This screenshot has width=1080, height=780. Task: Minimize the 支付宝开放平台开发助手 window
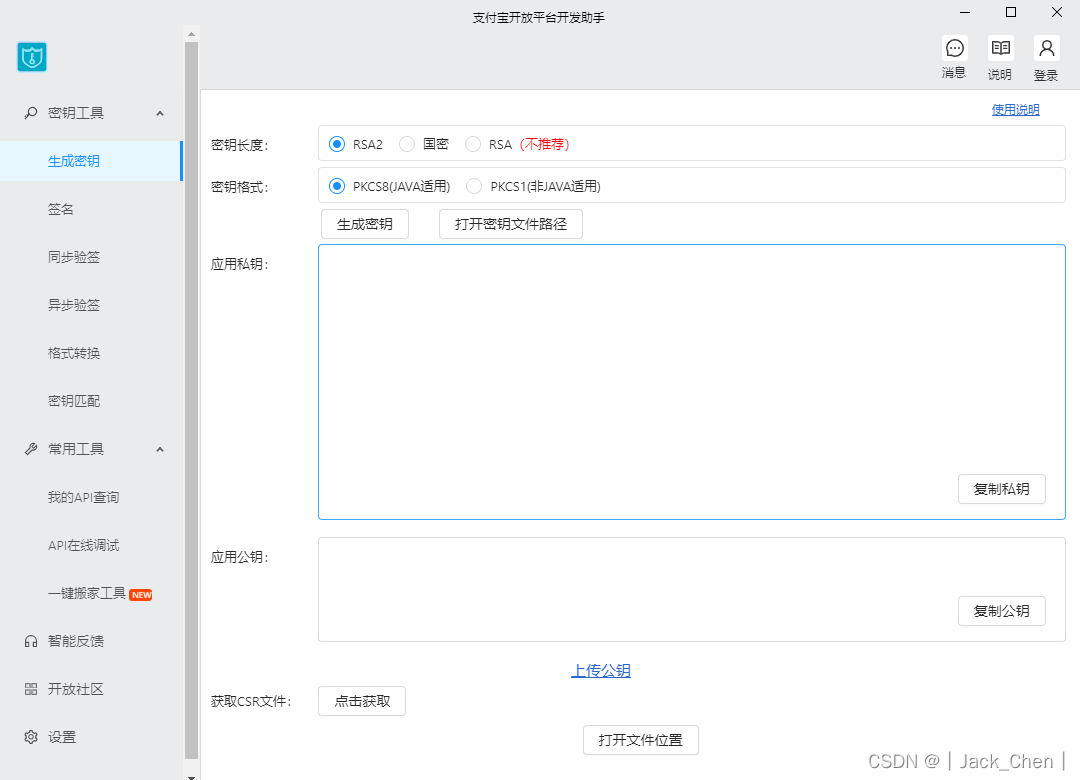pyautogui.click(x=965, y=12)
